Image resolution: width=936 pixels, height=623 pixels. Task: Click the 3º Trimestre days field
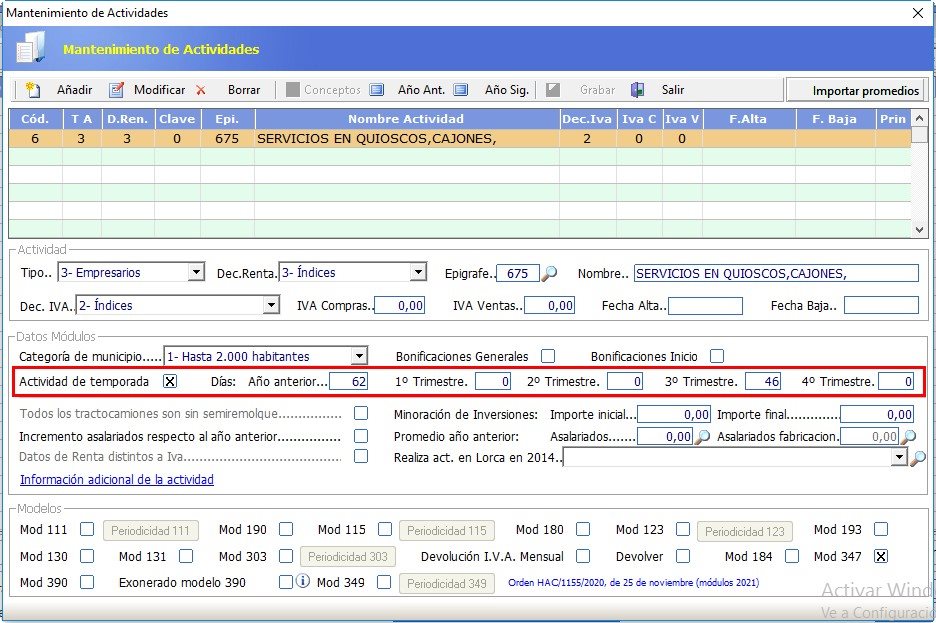pyautogui.click(x=764, y=381)
